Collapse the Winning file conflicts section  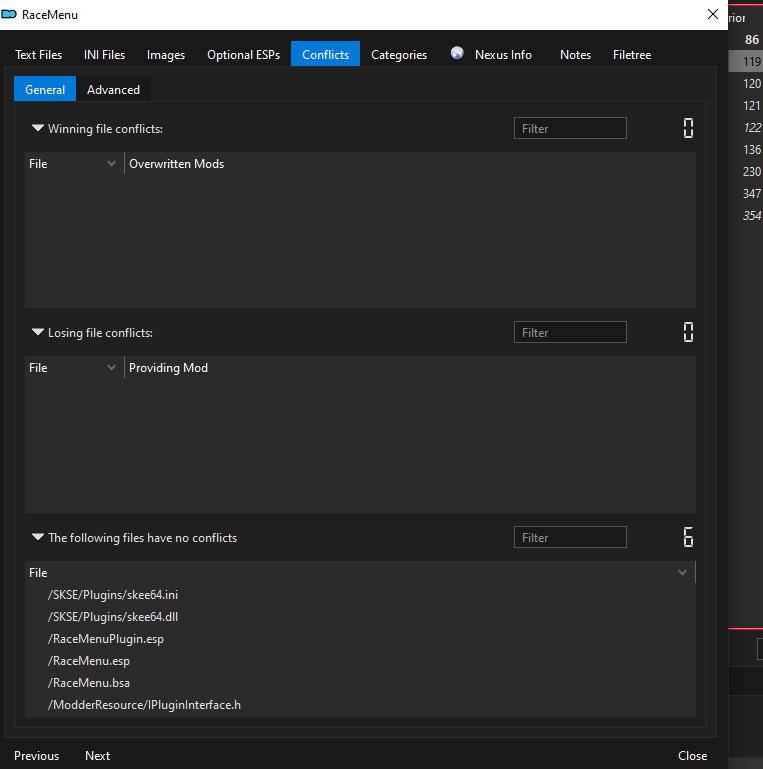38,128
